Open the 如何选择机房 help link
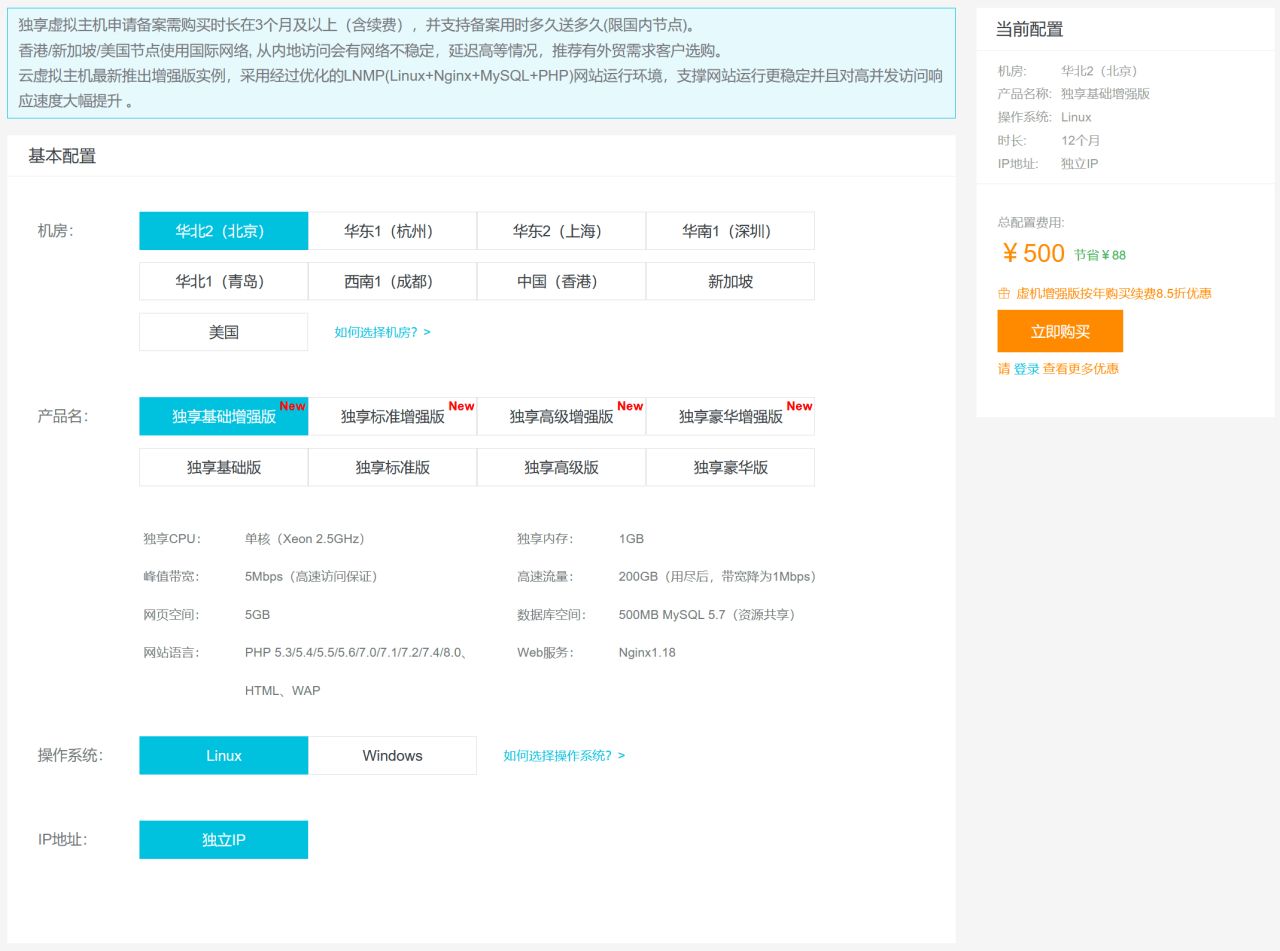Image resolution: width=1280 pixels, height=951 pixels. point(379,331)
